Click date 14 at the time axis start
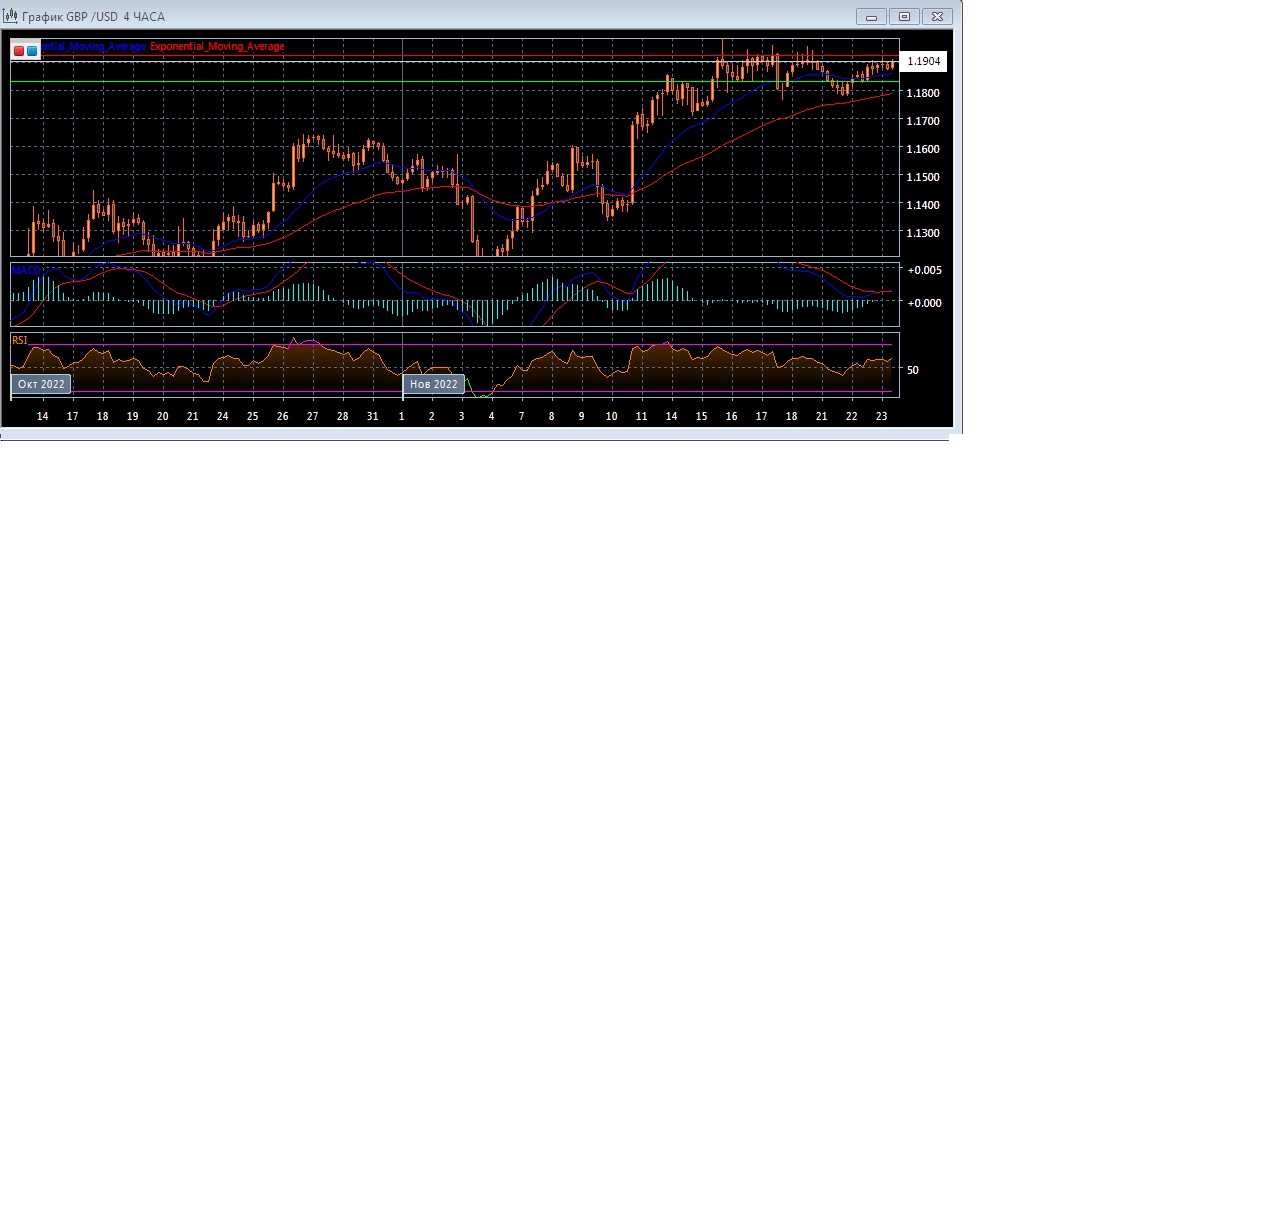The height and width of the screenshot is (1228, 1266). point(42,416)
